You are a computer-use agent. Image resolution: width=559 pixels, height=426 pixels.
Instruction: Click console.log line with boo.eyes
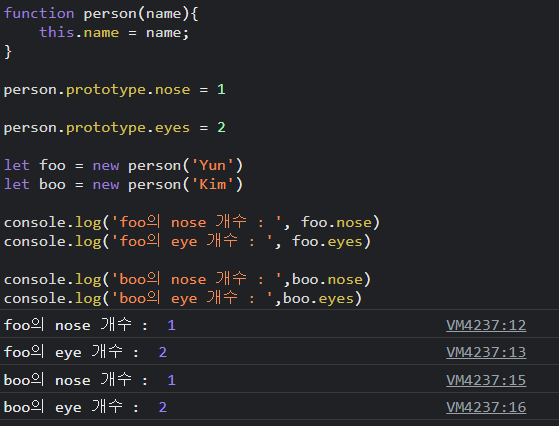tap(183, 298)
